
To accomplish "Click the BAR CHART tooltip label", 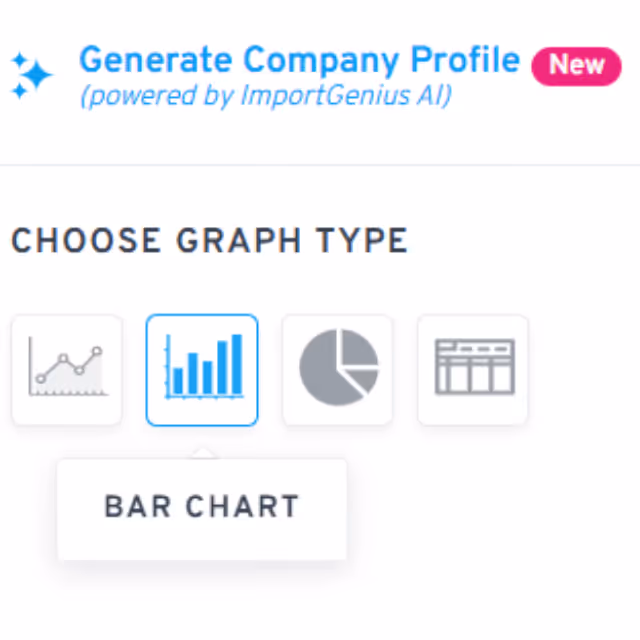I will click(x=202, y=507).
